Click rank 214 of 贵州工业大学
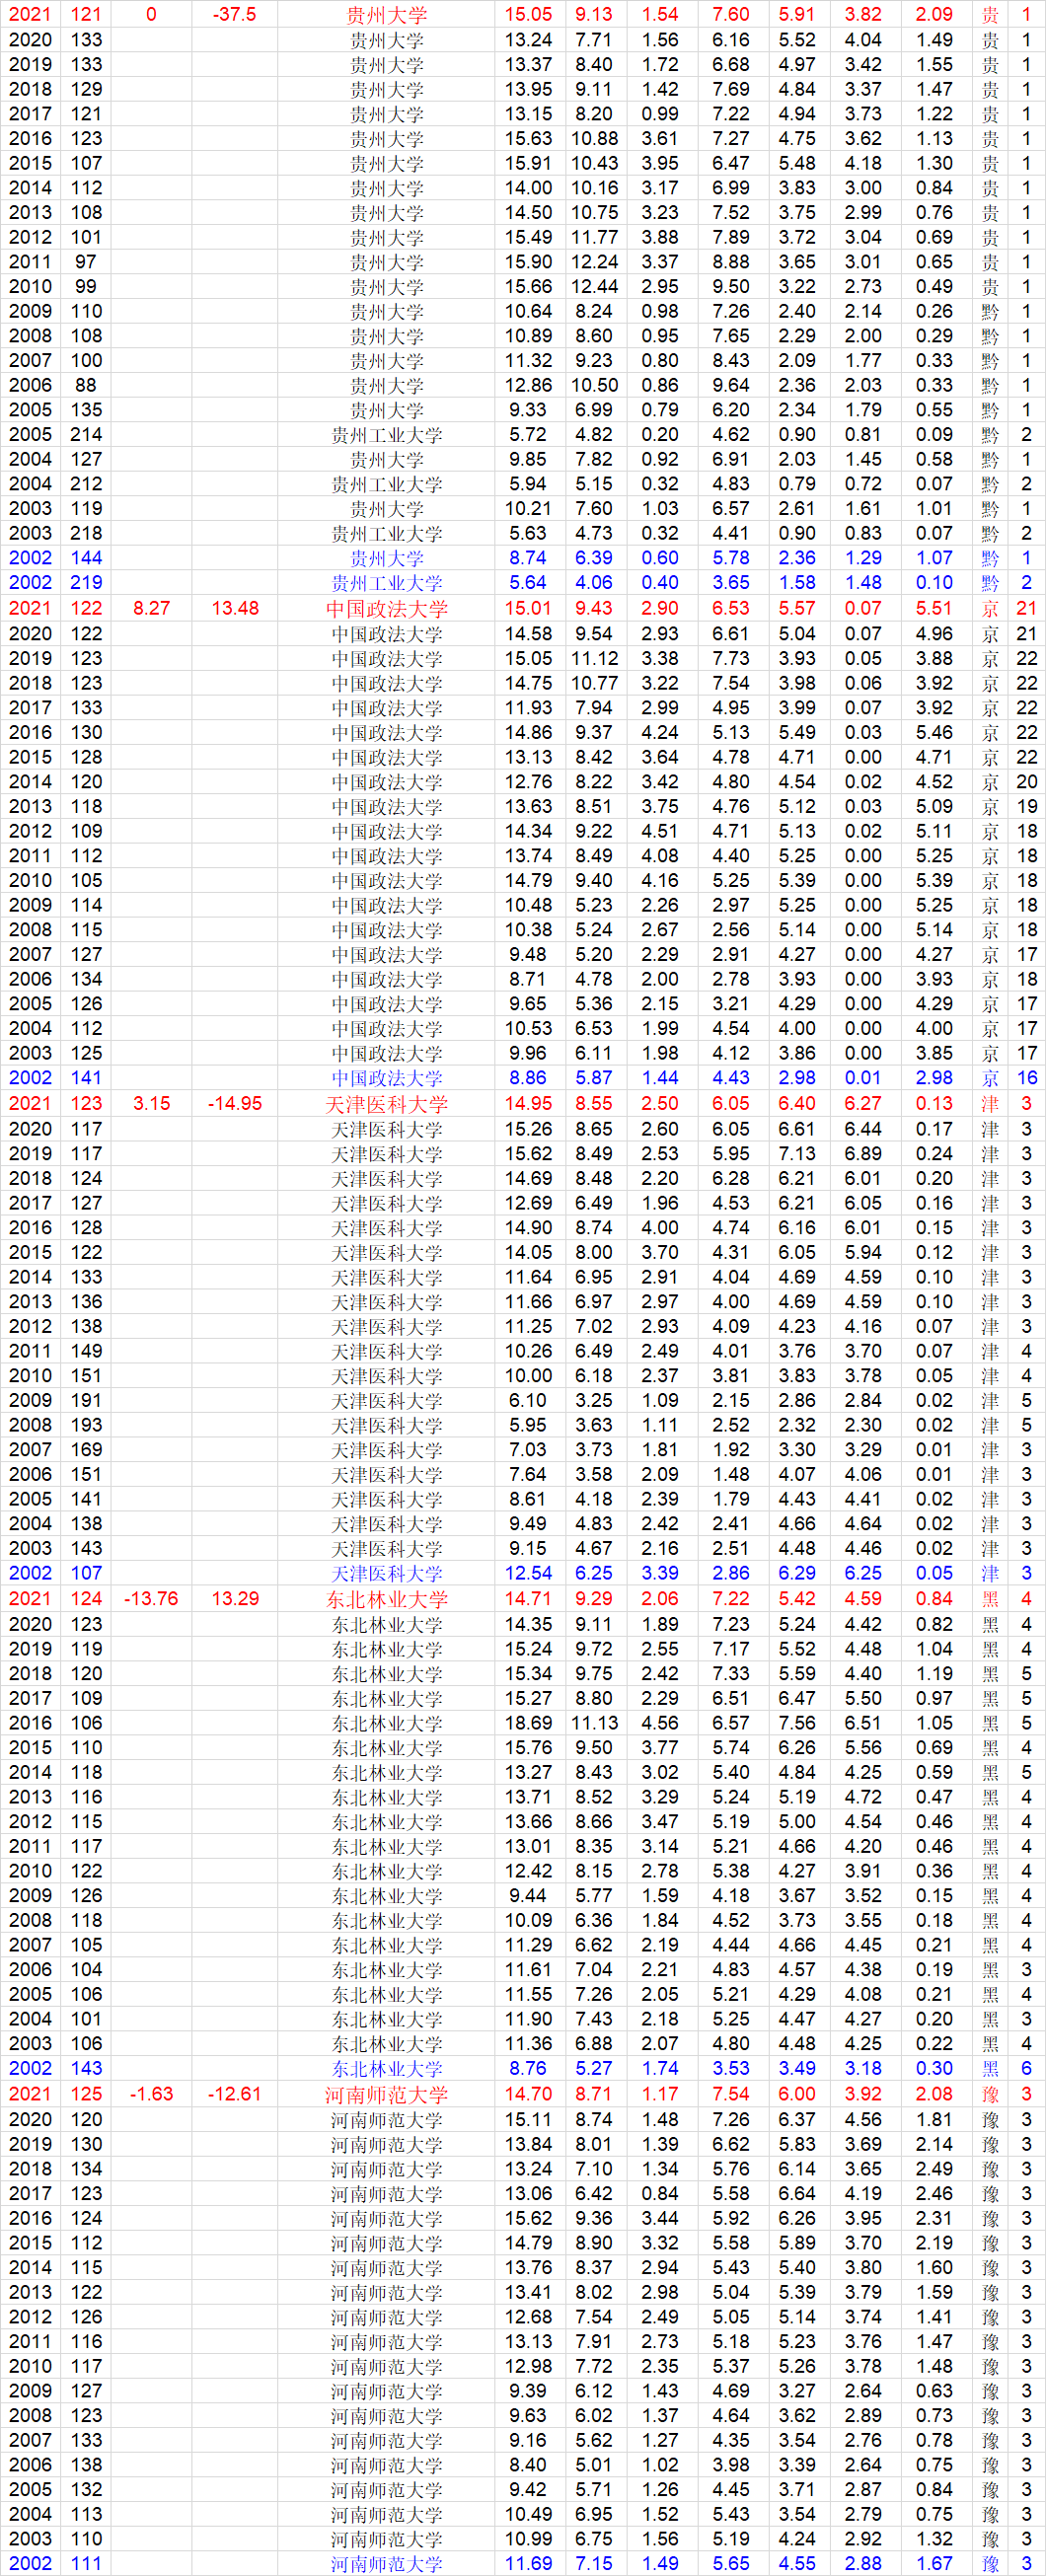Image resolution: width=1046 pixels, height=2576 pixels. (86, 434)
